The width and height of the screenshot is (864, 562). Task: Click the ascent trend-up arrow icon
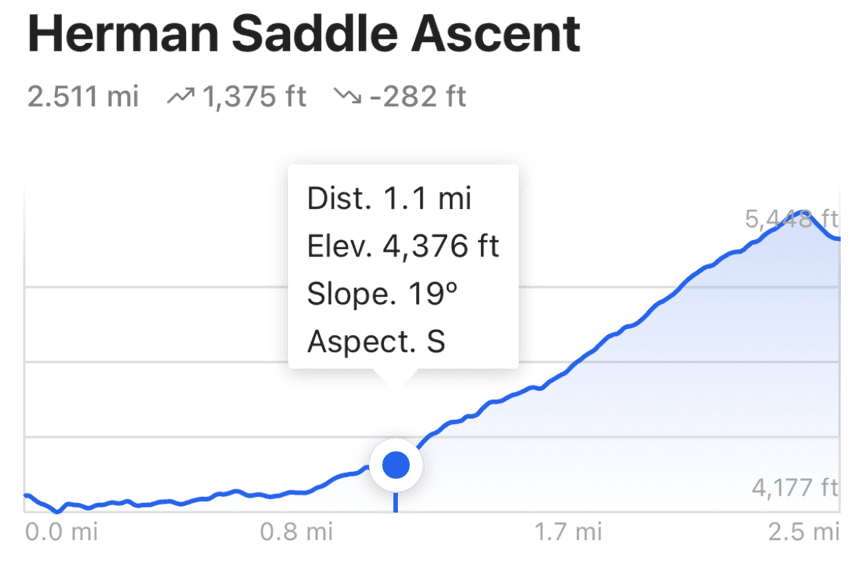coord(182,97)
